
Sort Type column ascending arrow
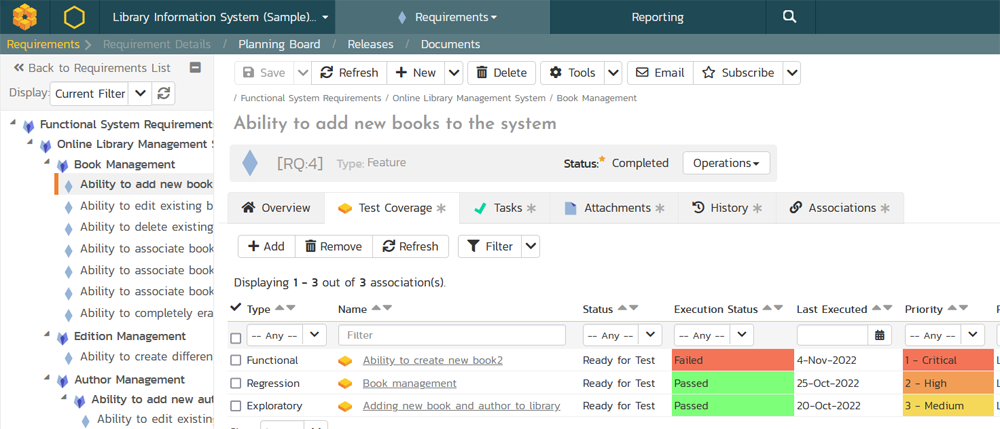279,309
